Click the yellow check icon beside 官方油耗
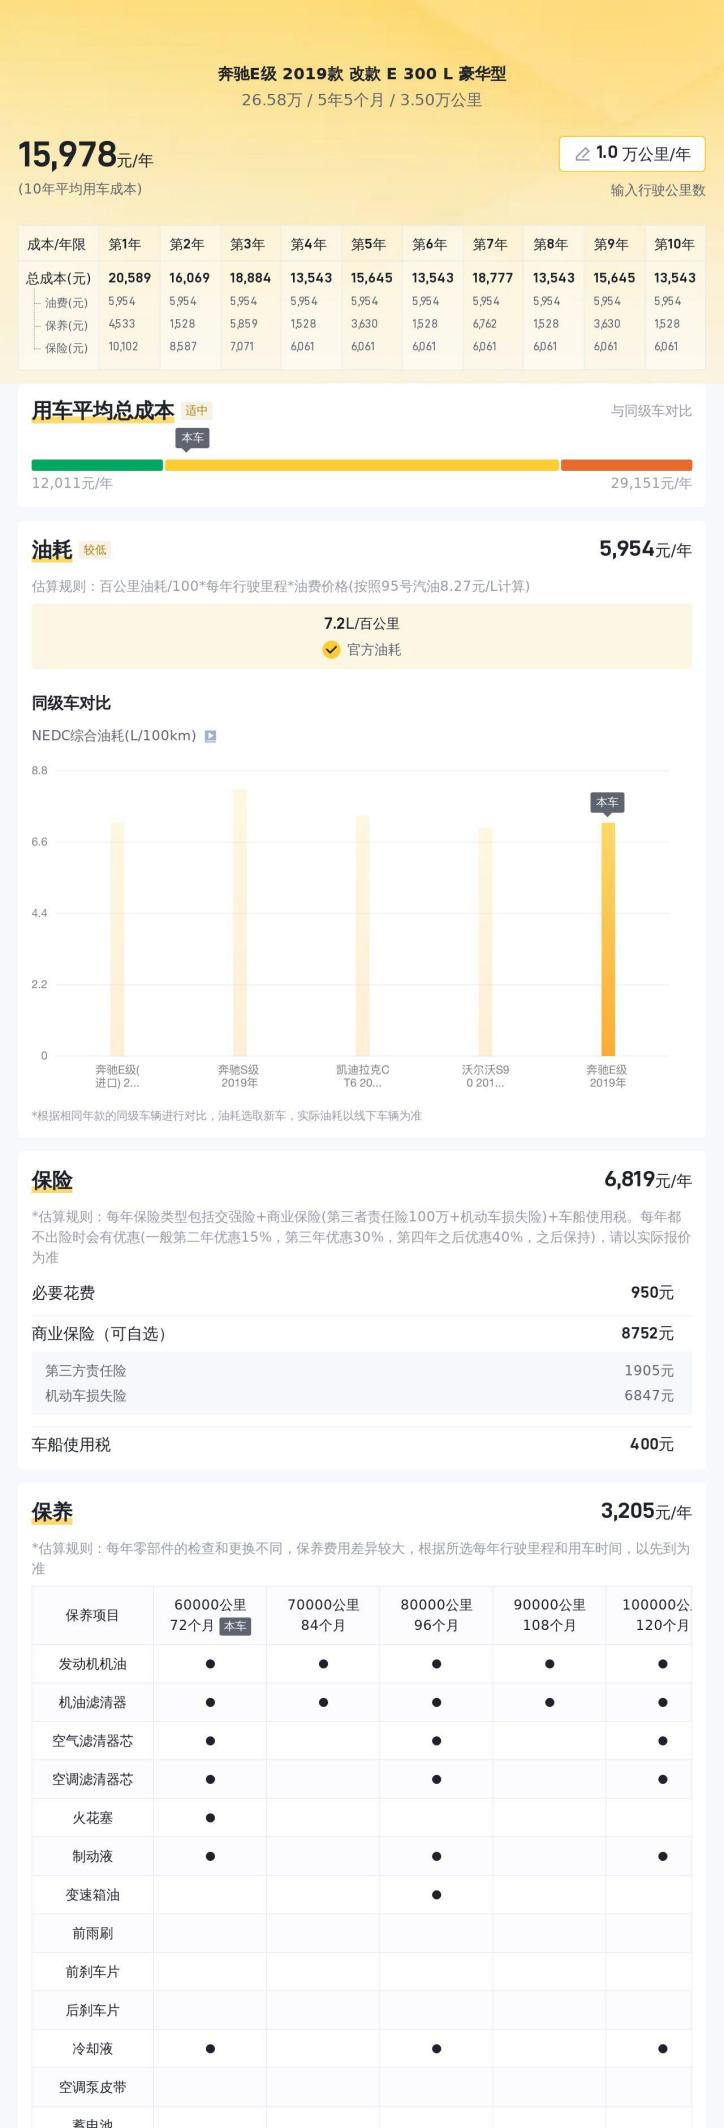Image resolution: width=724 pixels, height=2128 pixels. (x=331, y=650)
